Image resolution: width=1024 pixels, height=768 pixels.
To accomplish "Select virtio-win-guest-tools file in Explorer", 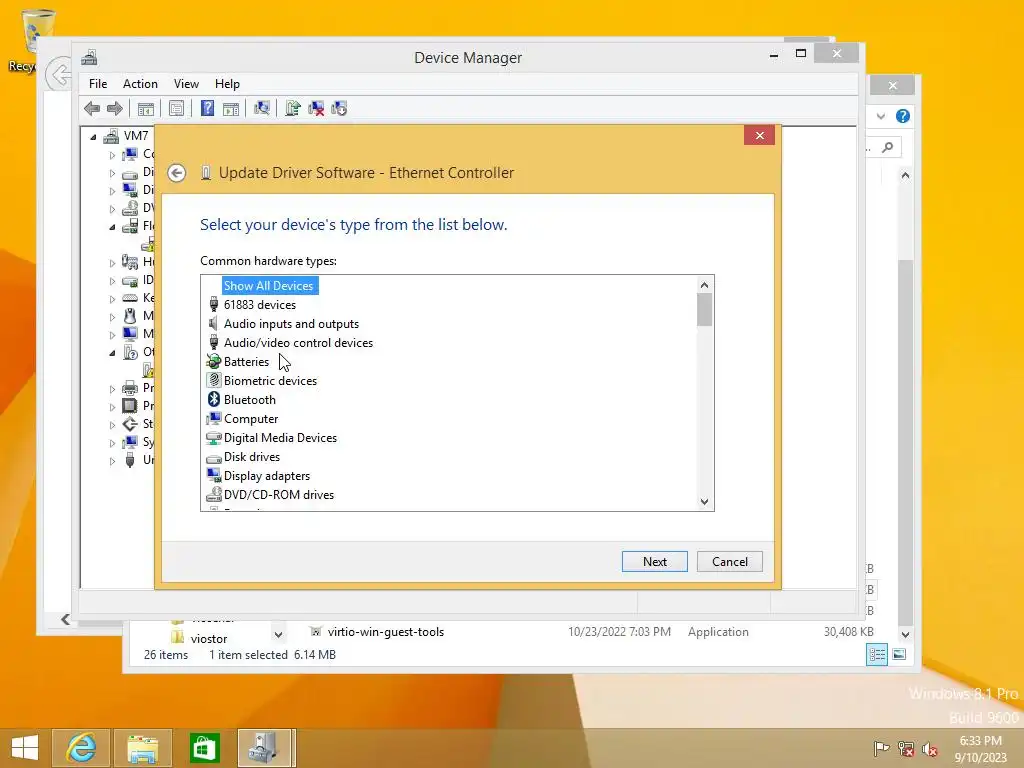I will point(385,632).
